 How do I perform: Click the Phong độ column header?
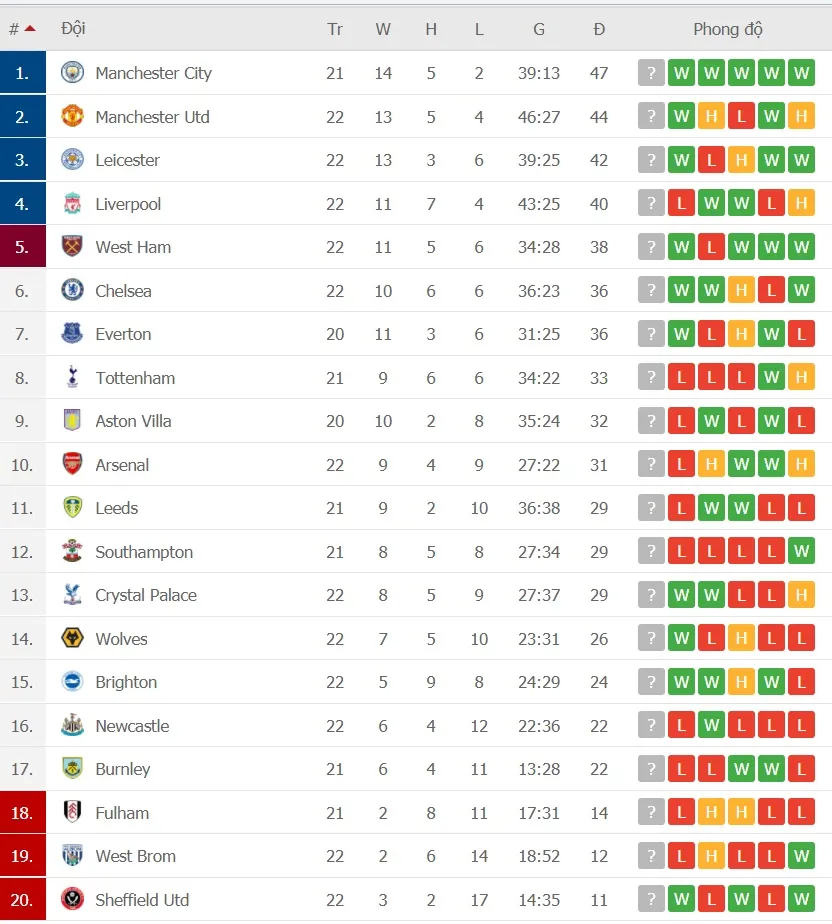728,29
